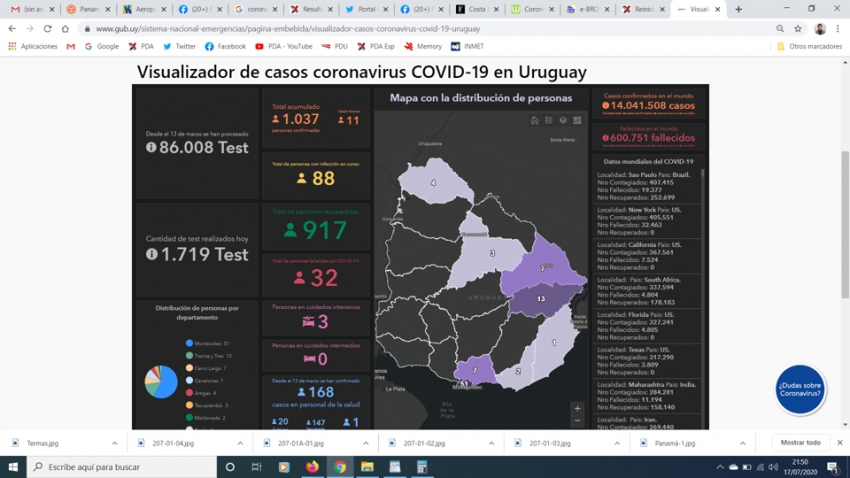Open the PDA - YouTube bookmark
The image size is (850, 478).
coord(284,47)
